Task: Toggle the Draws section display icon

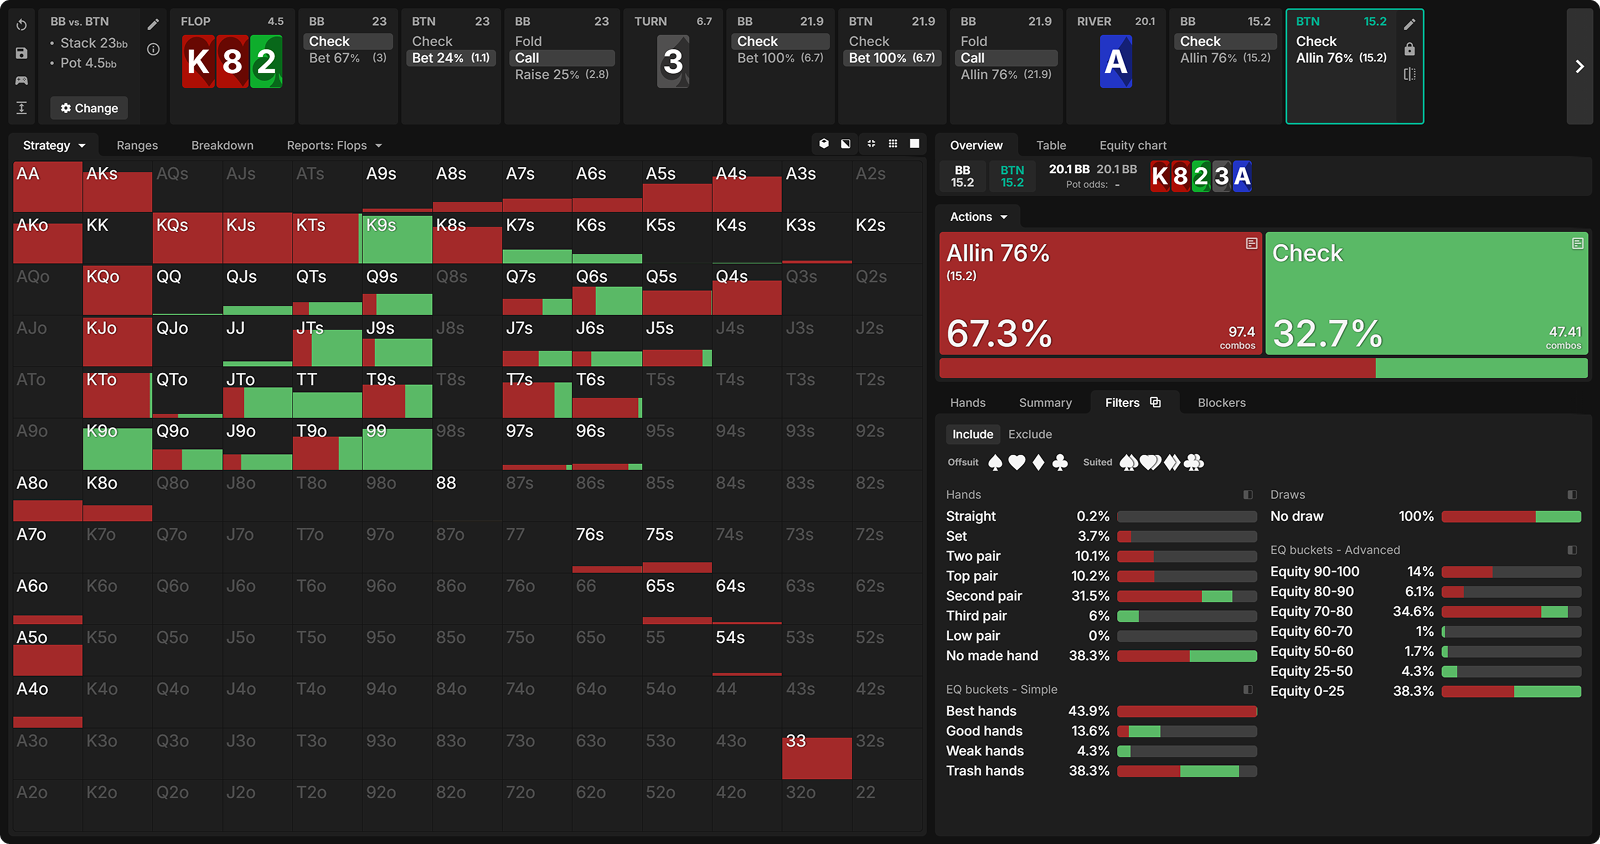Action: [x=1572, y=495]
